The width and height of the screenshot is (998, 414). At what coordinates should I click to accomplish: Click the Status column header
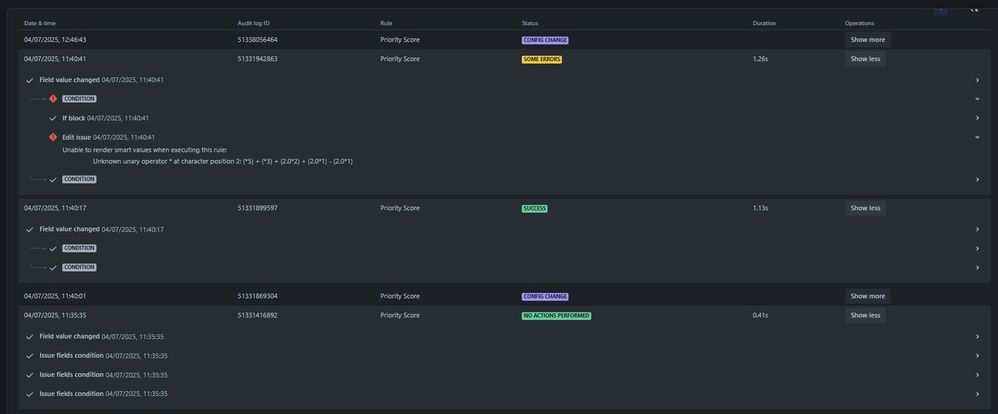point(530,24)
